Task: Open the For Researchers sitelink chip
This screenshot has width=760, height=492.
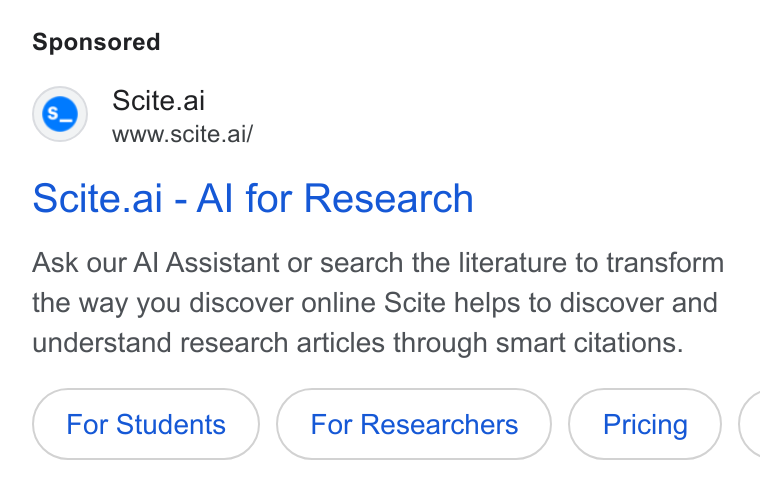Action: pyautogui.click(x=414, y=424)
